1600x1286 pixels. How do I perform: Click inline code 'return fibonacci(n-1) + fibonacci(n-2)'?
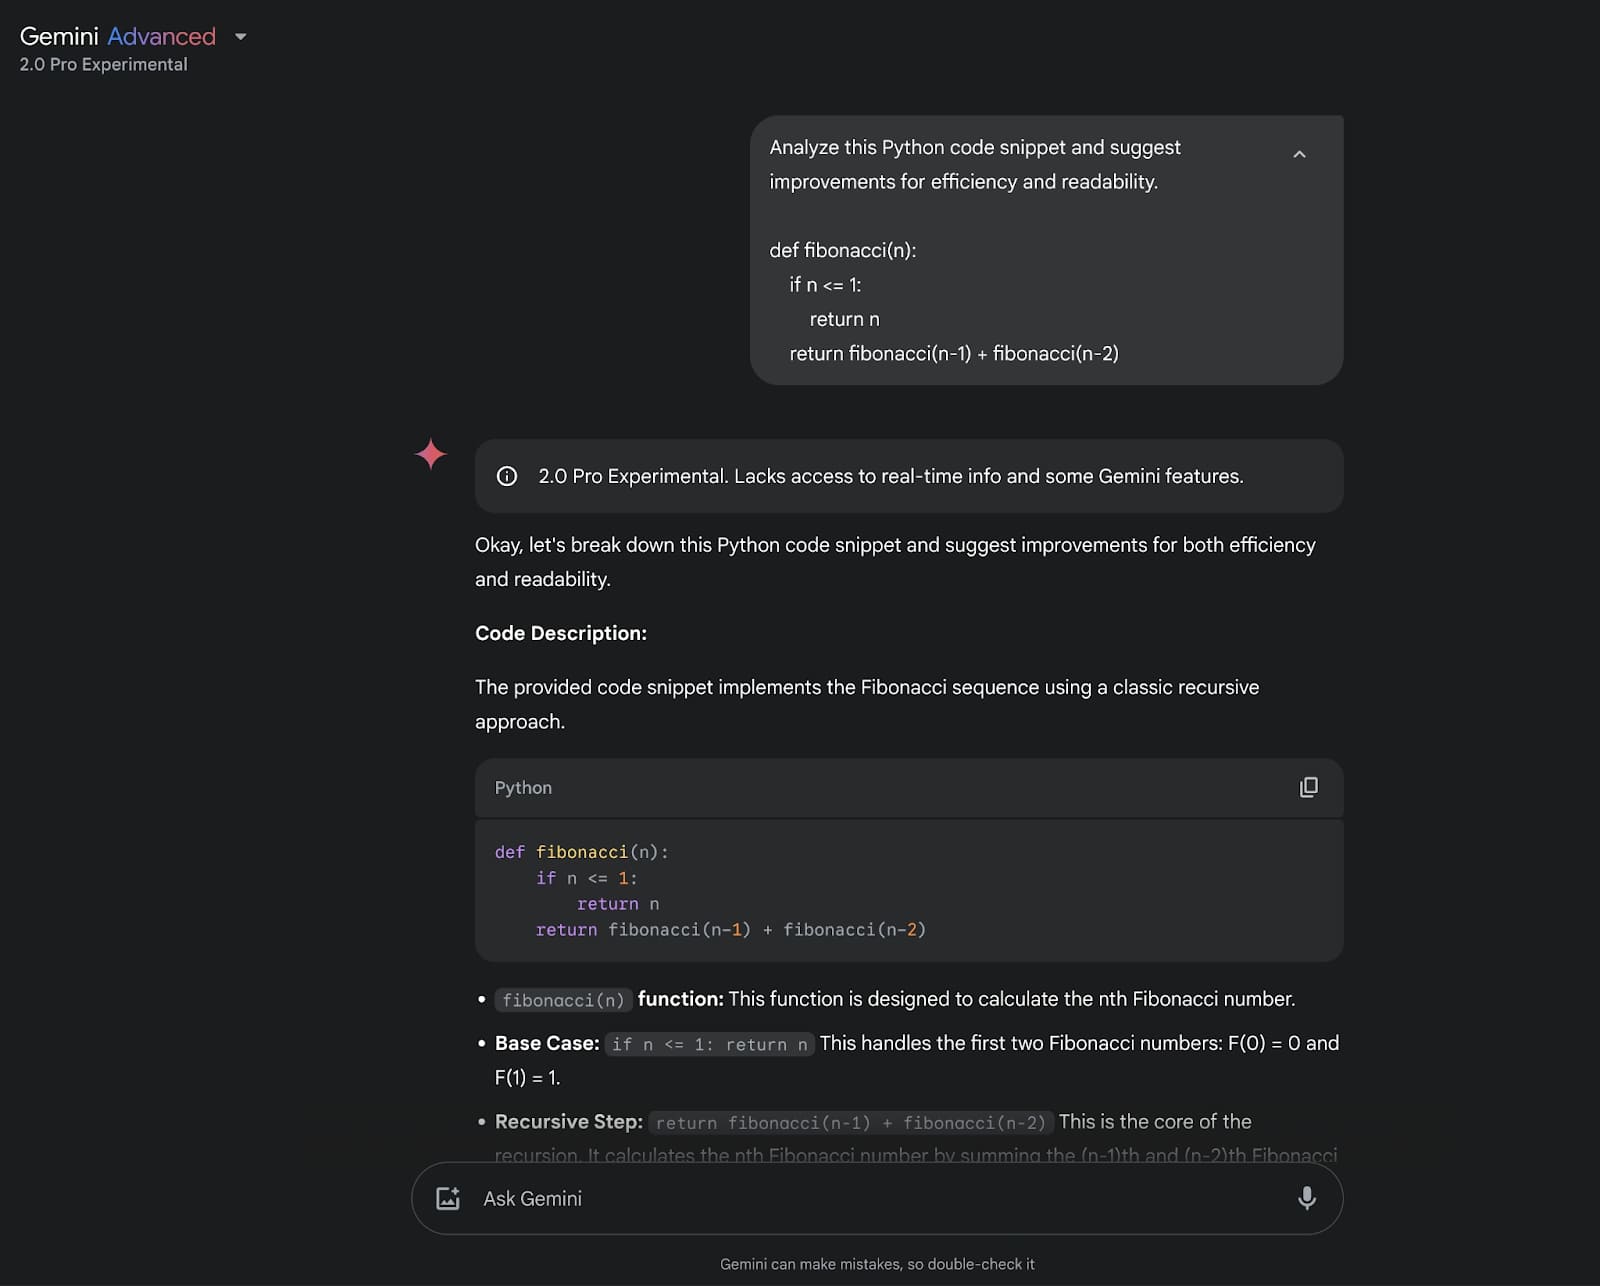(x=851, y=1123)
